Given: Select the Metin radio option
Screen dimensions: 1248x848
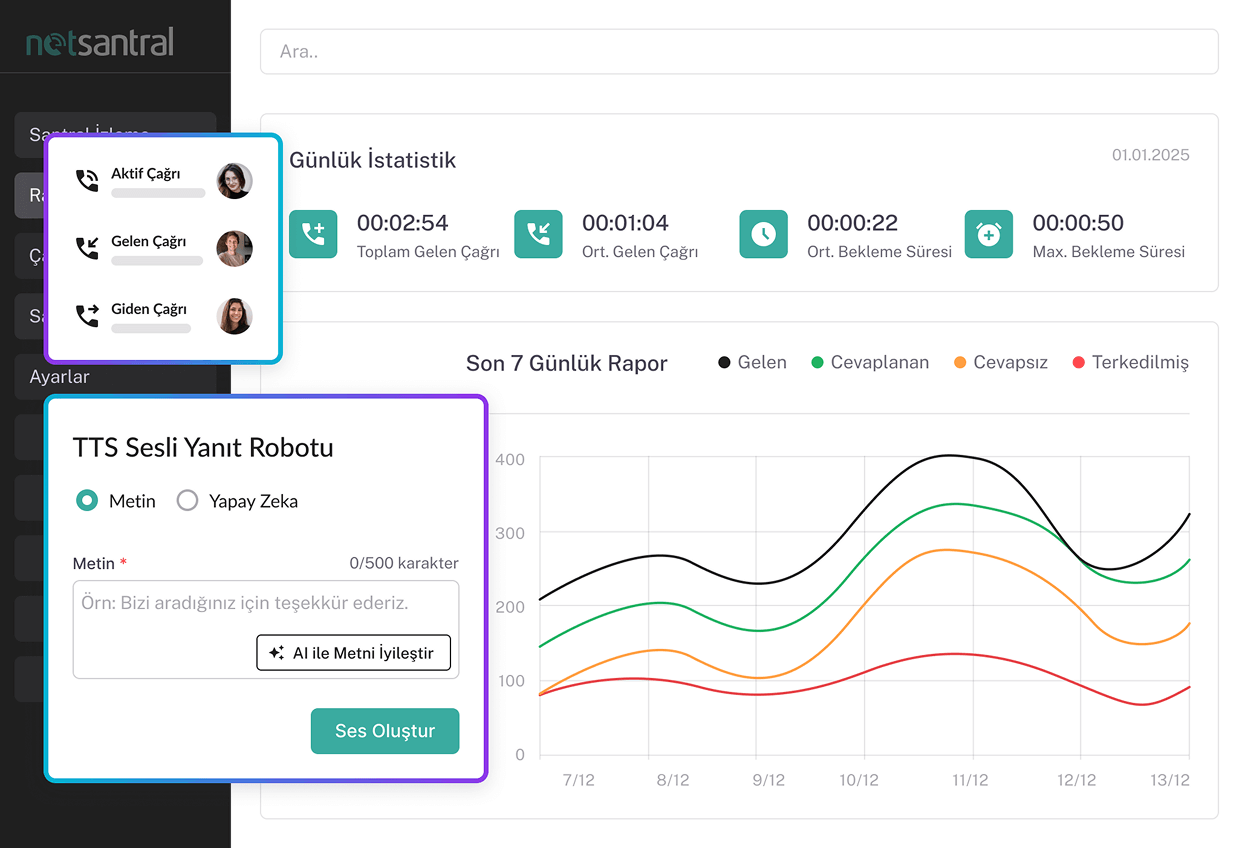Looking at the screenshot, I should tap(87, 501).
